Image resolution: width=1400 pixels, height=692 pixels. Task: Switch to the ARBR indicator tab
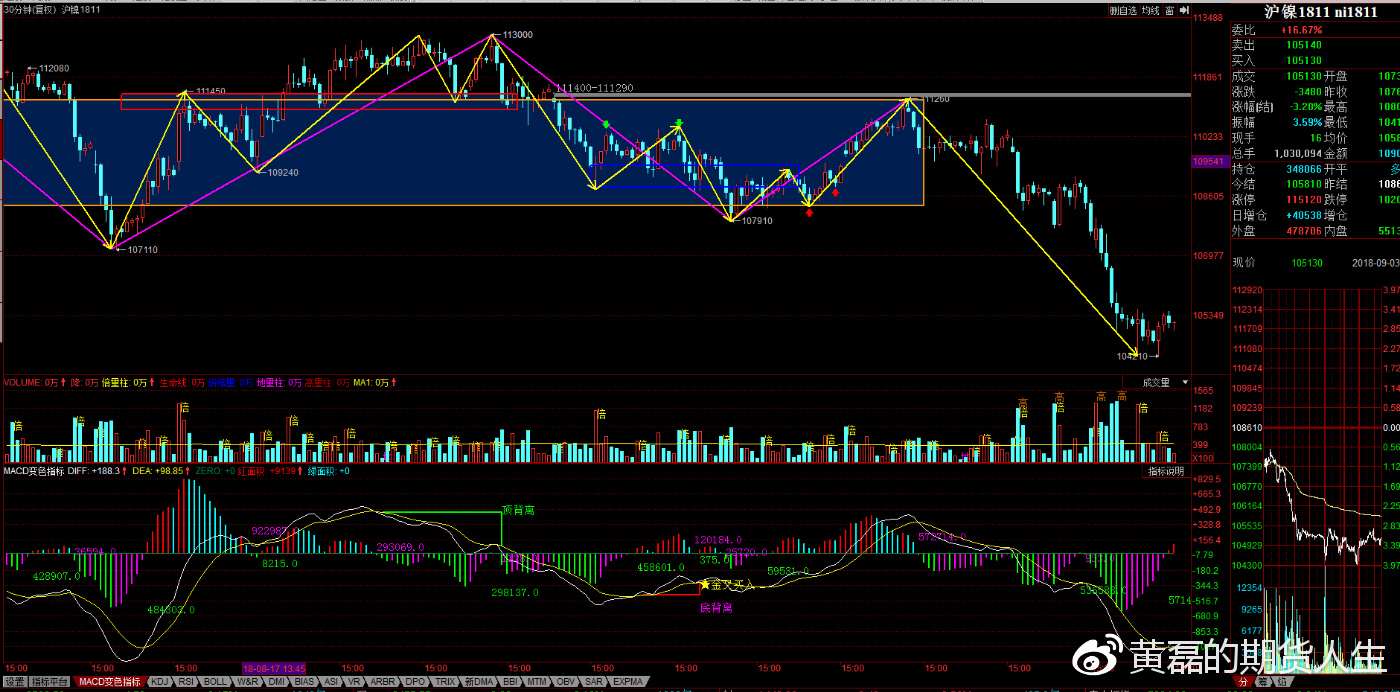[382, 681]
